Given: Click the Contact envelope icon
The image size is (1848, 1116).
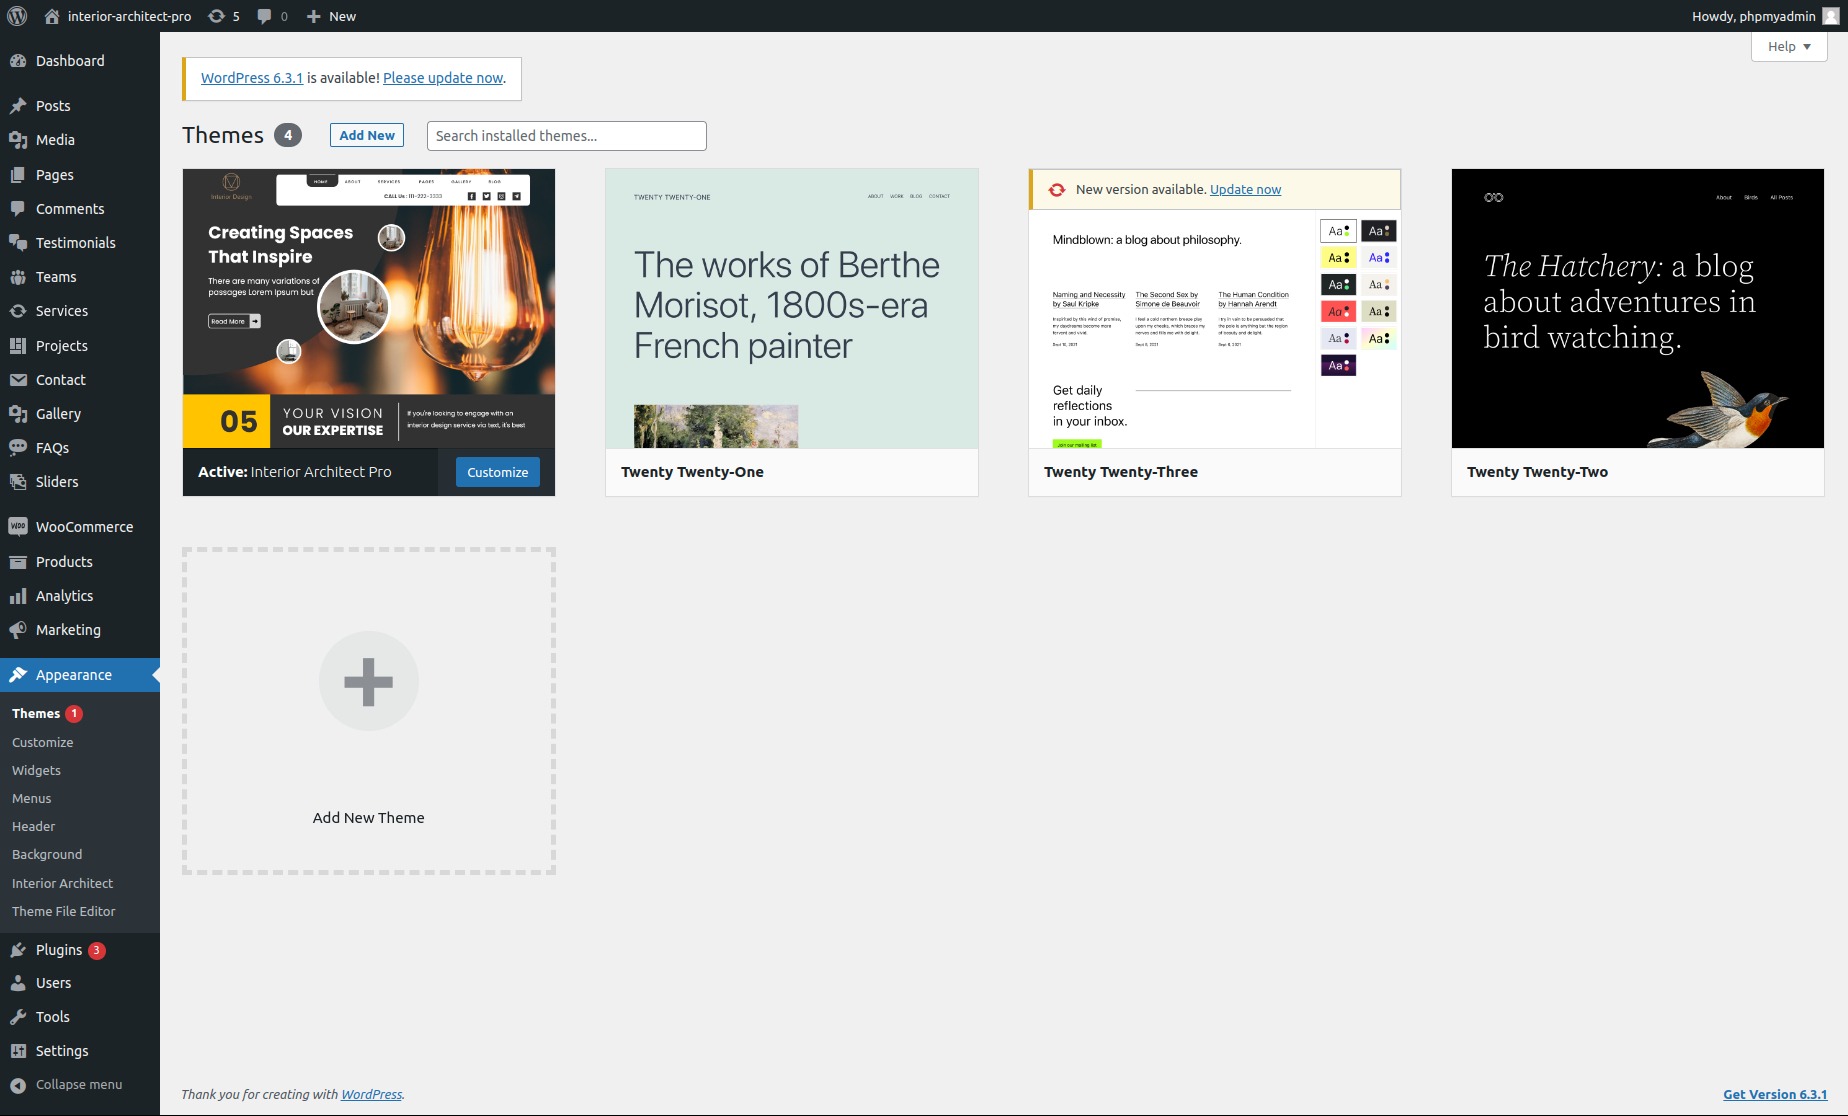Looking at the screenshot, I should point(18,380).
